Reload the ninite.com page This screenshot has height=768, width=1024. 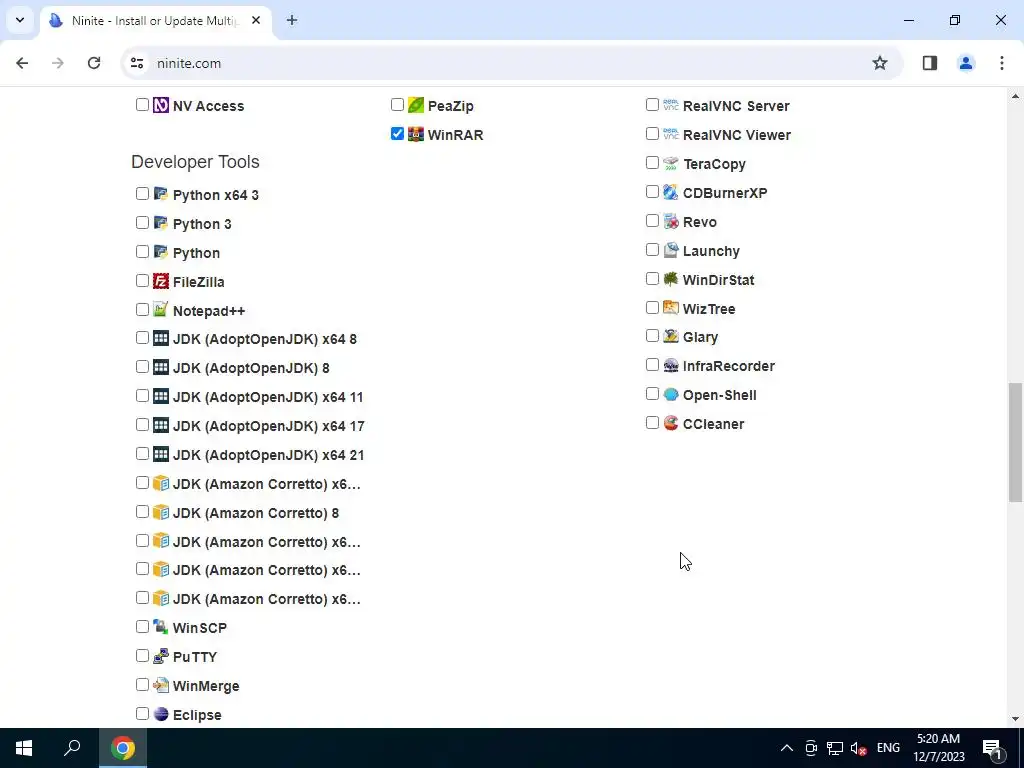tap(94, 63)
